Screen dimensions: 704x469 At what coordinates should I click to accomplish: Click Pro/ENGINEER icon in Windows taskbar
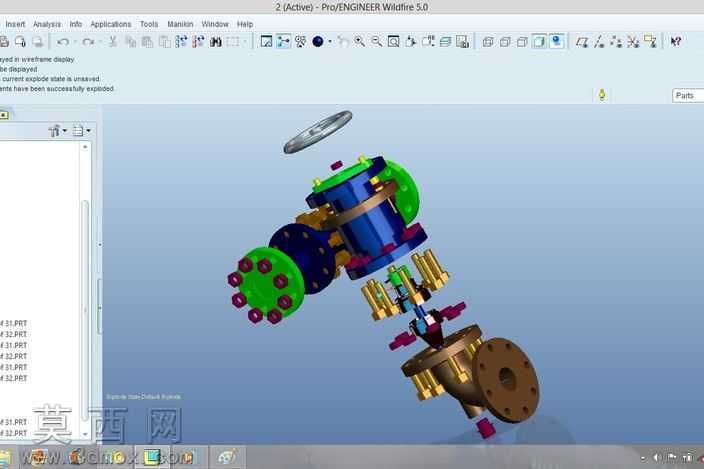152,457
